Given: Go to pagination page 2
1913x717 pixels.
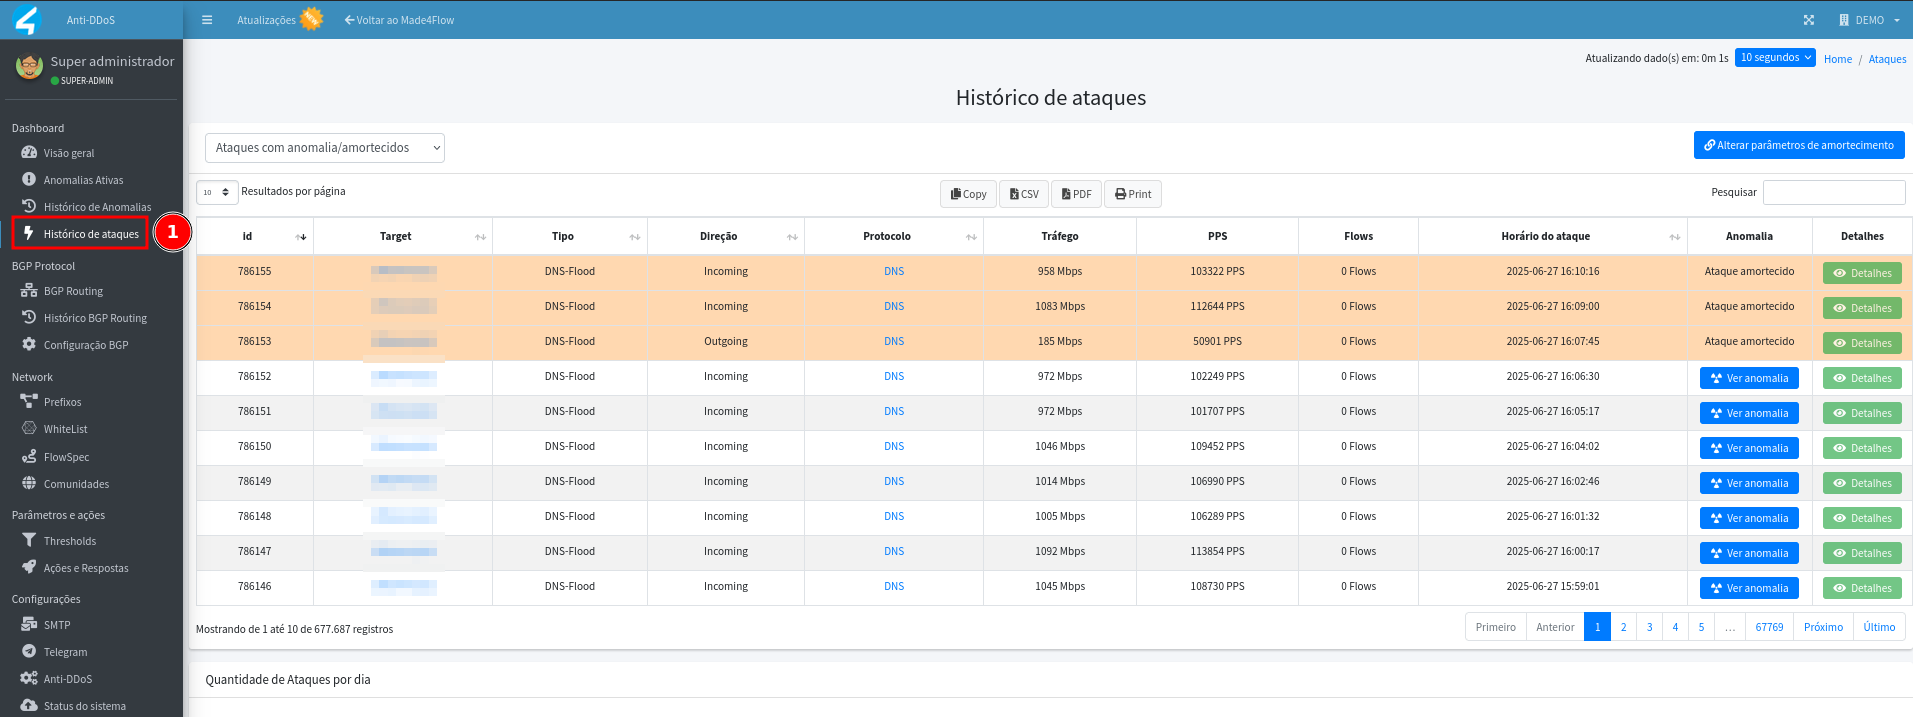Looking at the screenshot, I should coord(1623,627).
